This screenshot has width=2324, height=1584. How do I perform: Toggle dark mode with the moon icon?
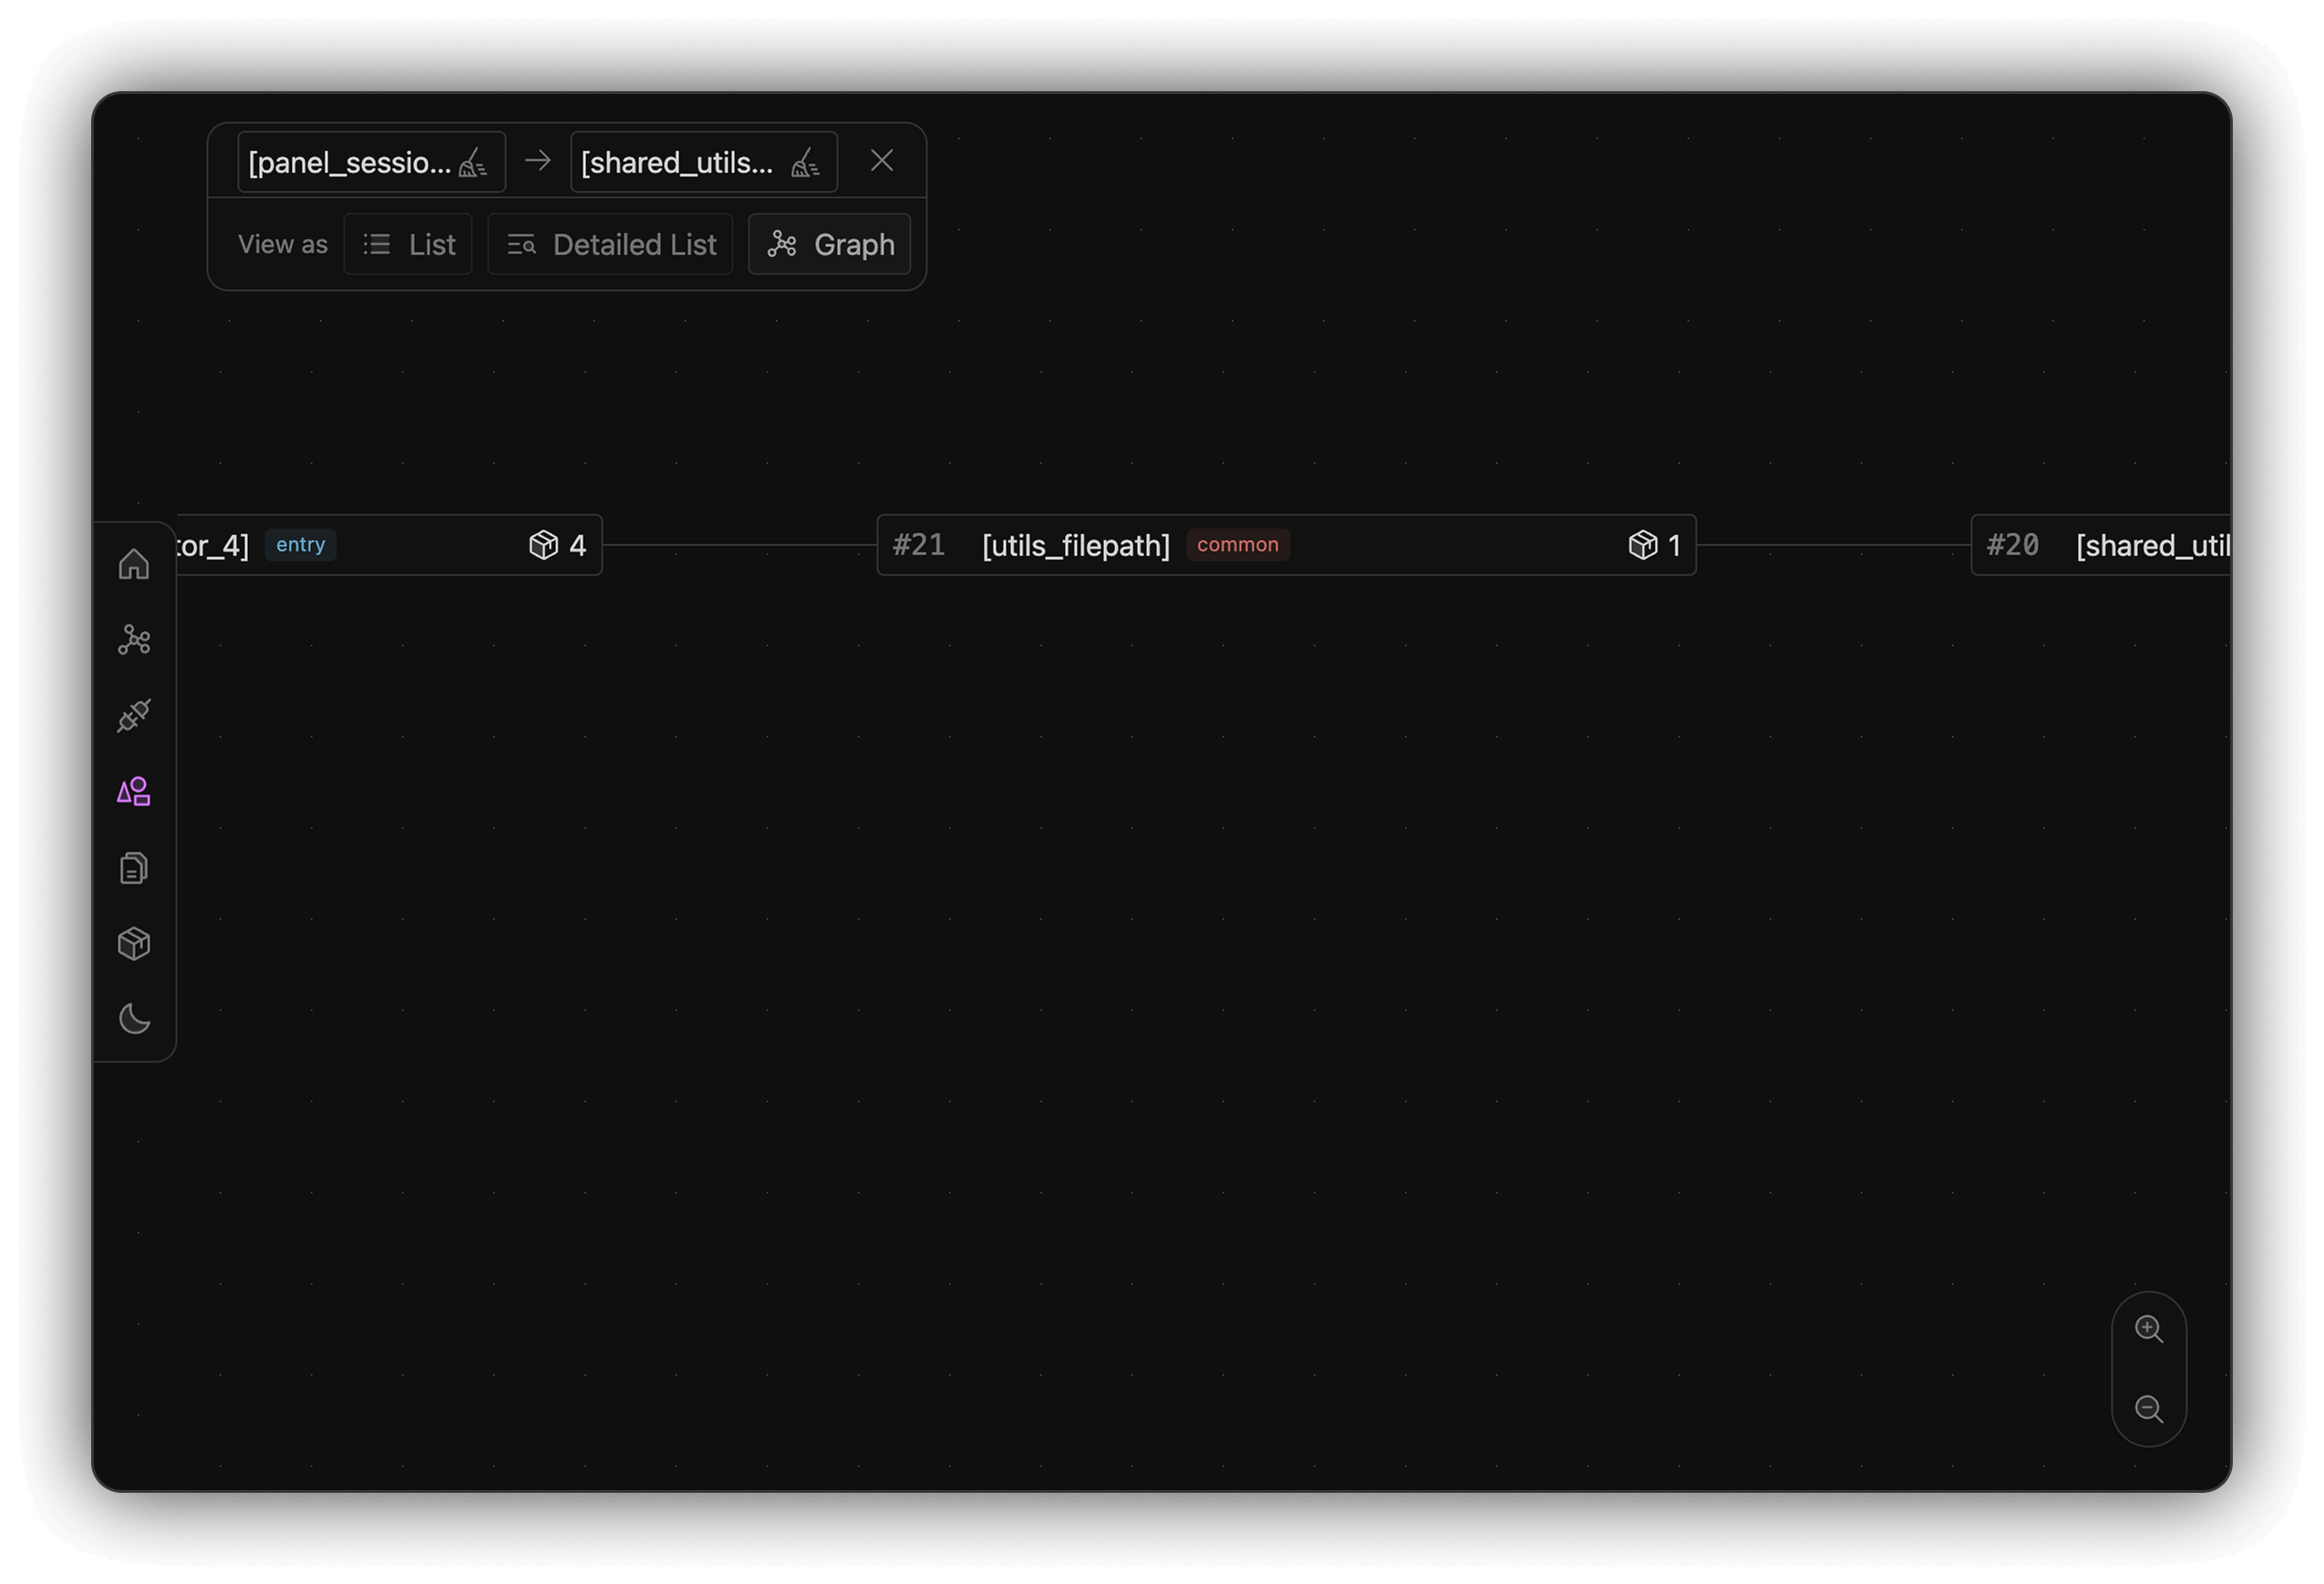[134, 1019]
